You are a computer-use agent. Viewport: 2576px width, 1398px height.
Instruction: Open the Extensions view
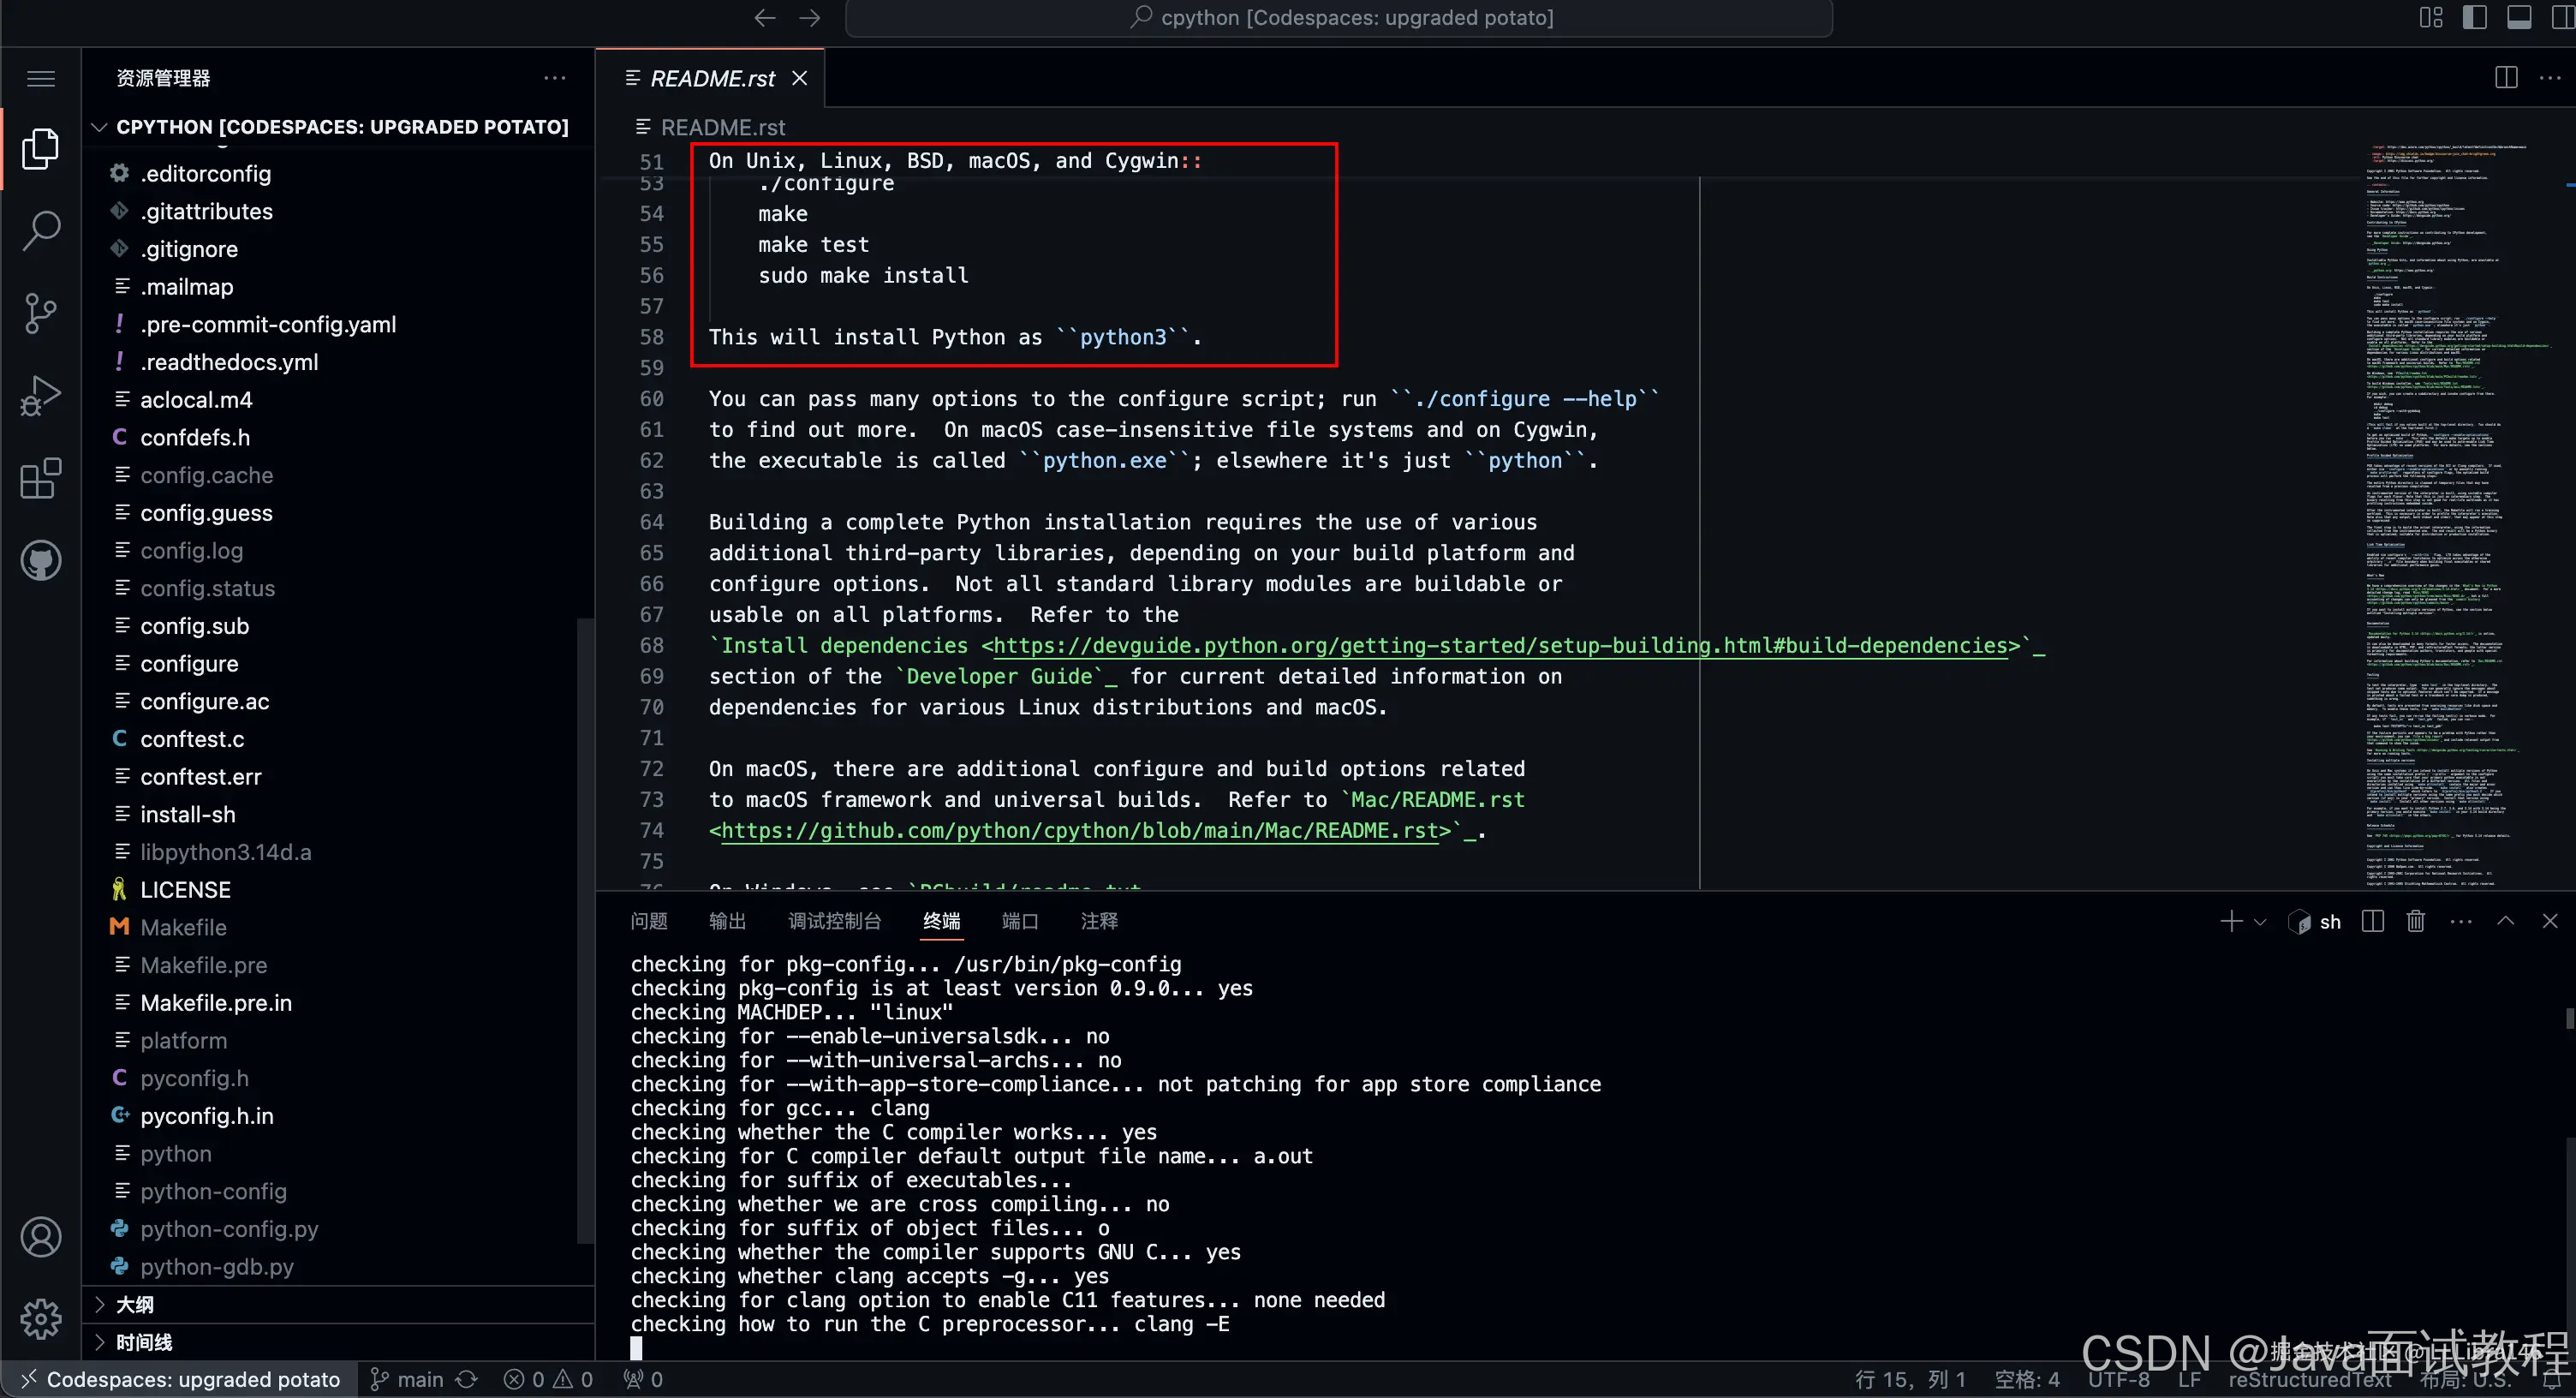click(x=41, y=478)
